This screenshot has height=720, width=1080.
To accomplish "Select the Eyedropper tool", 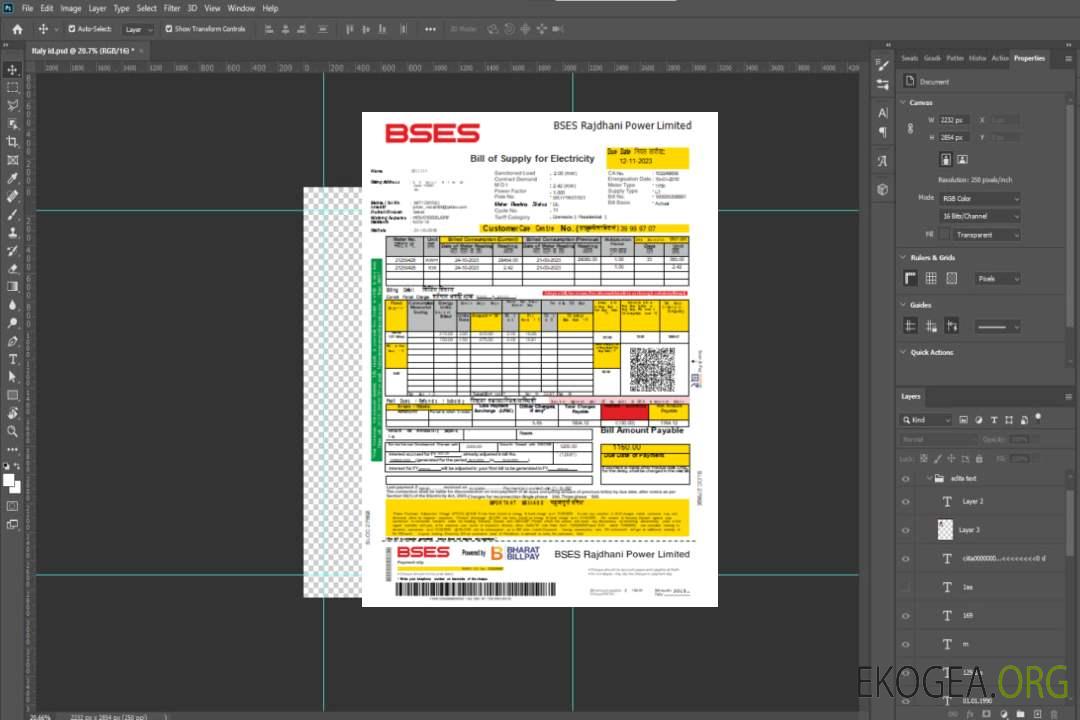I will coord(13,178).
